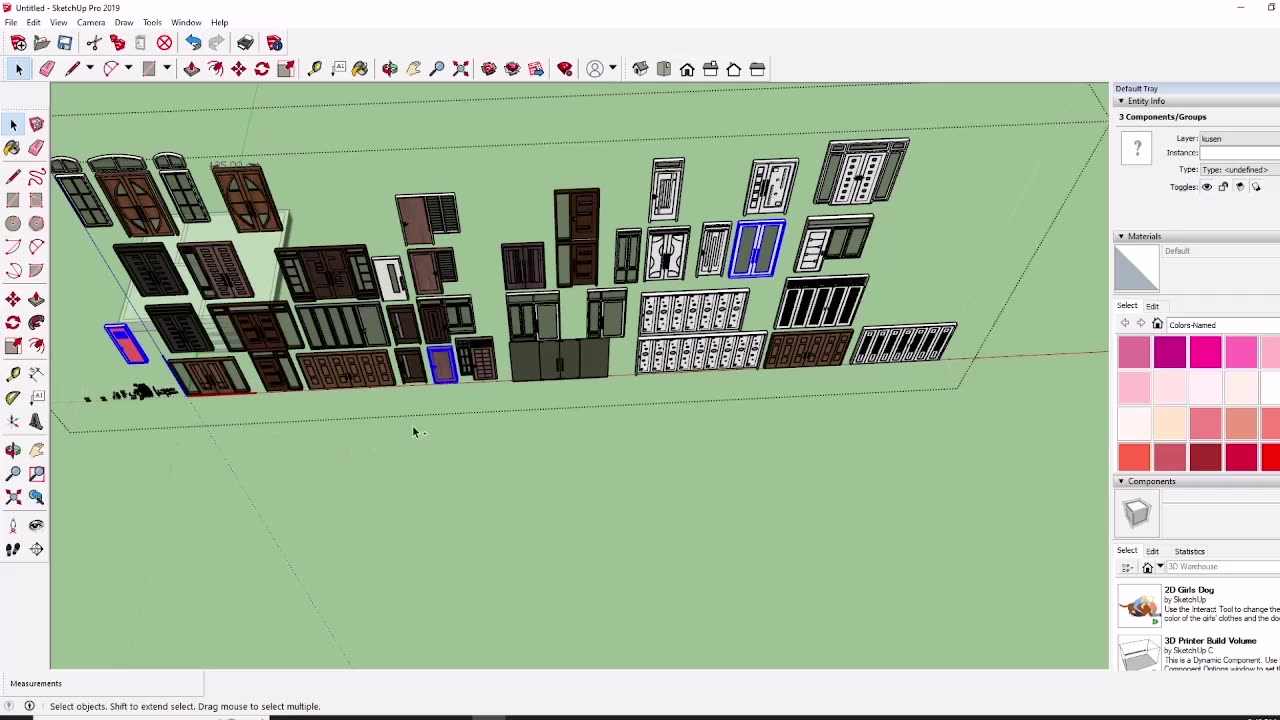The height and width of the screenshot is (720, 1280).
Task: Collapse the Entity Info panel
Action: click(x=1121, y=101)
